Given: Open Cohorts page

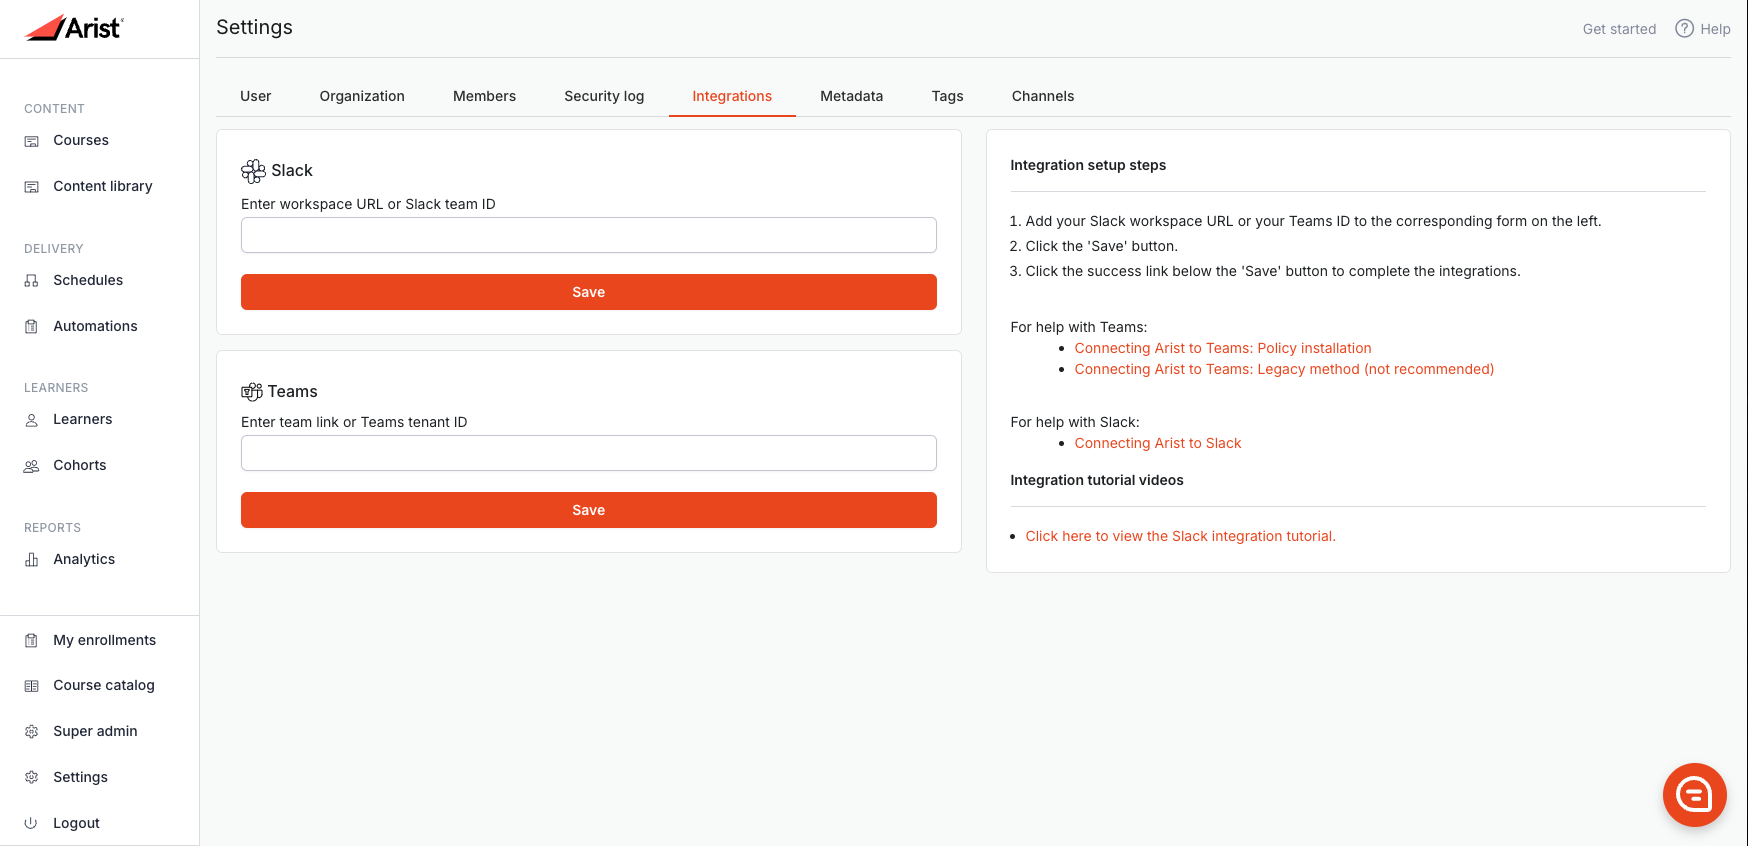Looking at the screenshot, I should coord(80,465).
